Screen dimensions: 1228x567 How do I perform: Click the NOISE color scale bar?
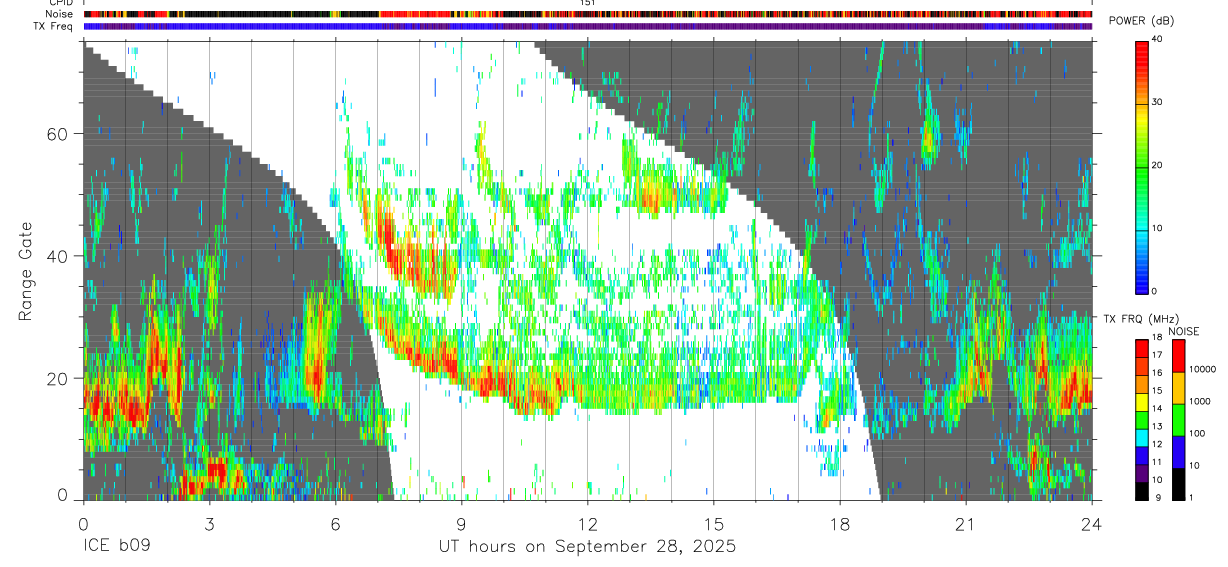coord(1180,420)
